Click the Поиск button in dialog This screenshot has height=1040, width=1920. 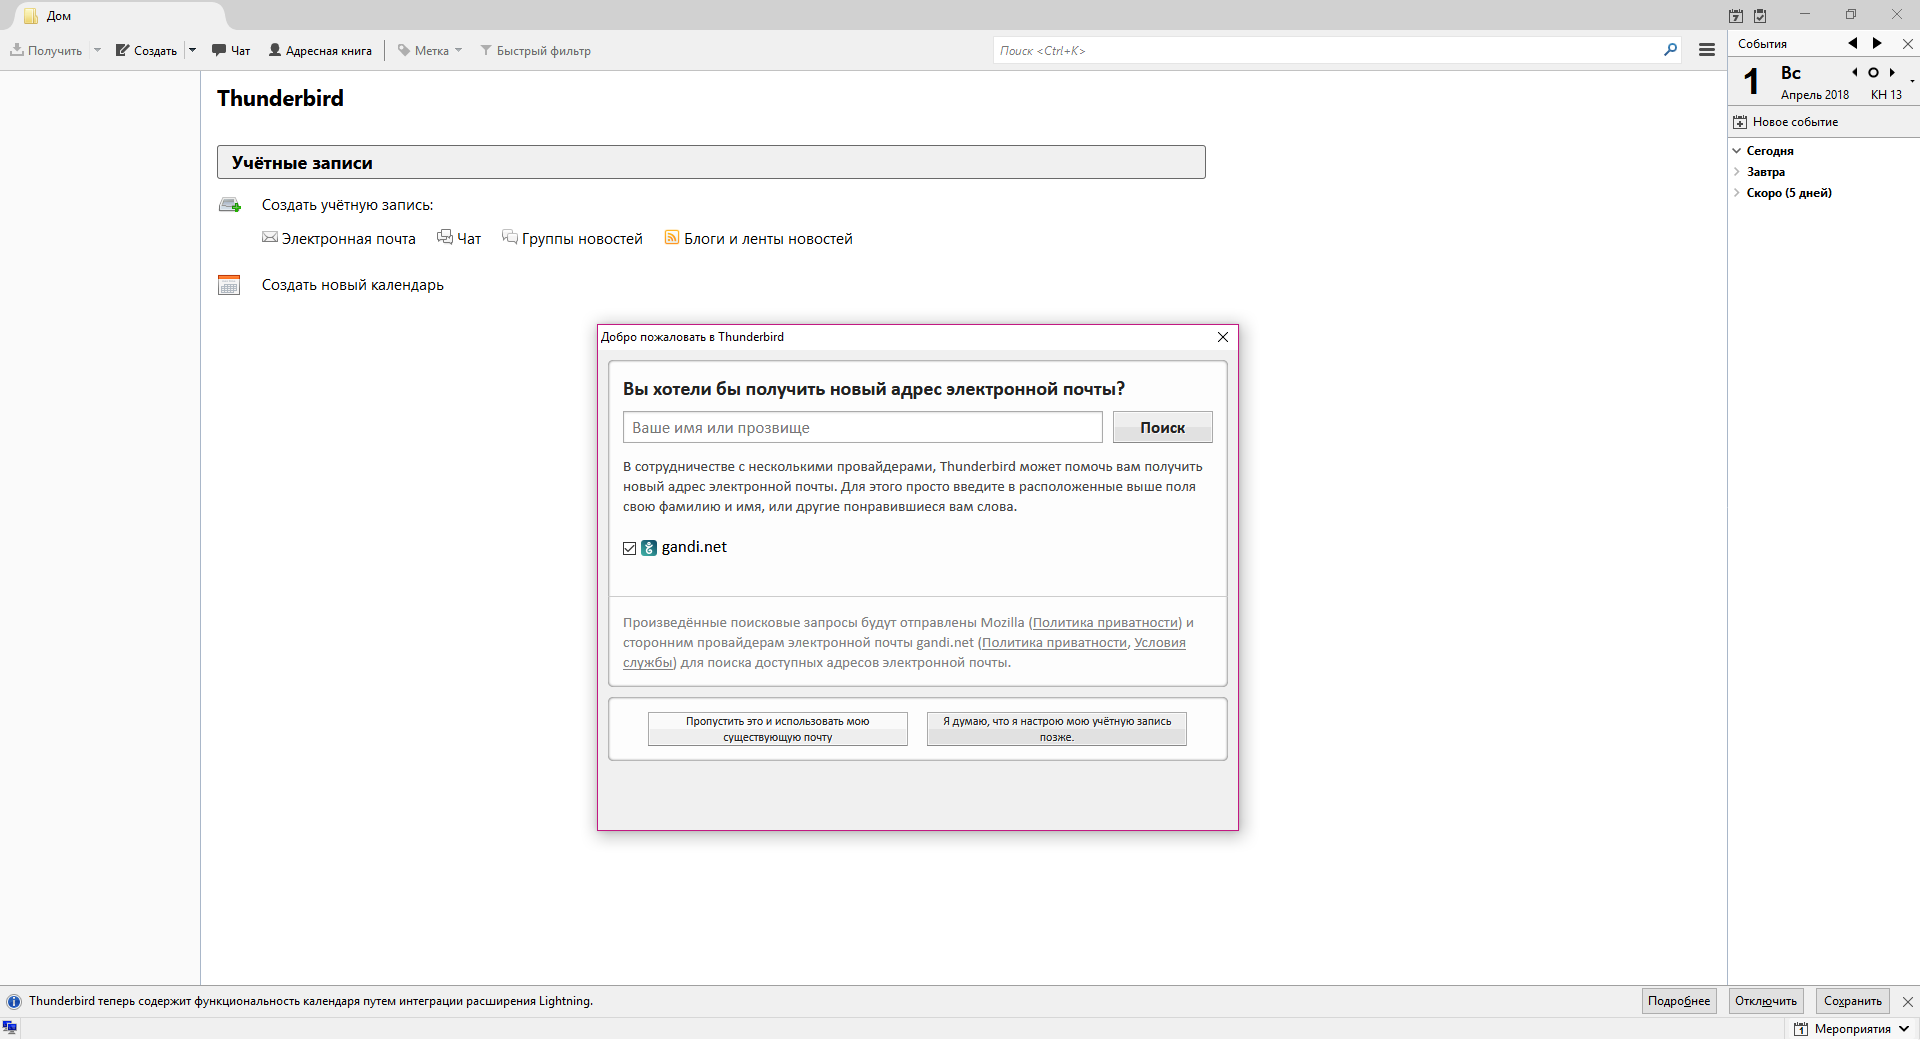pos(1163,427)
